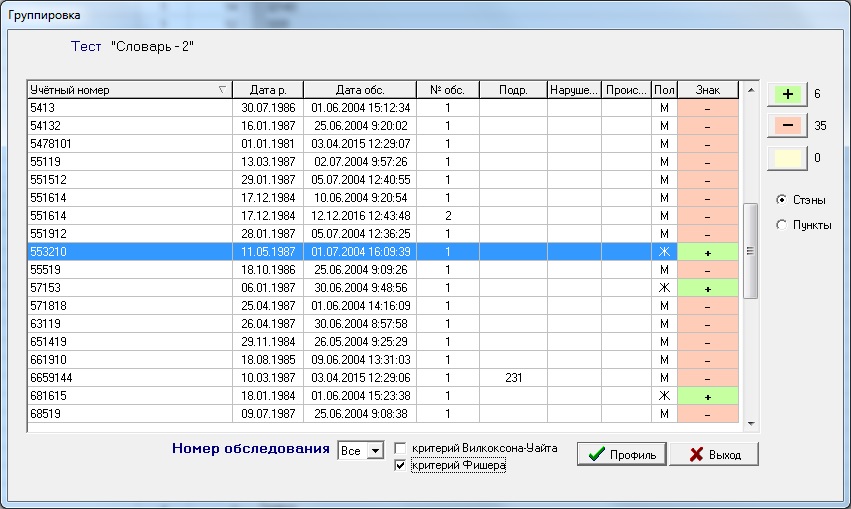Click the green plus sign in row 553210
The width and height of the screenshot is (851, 509).
708,253
